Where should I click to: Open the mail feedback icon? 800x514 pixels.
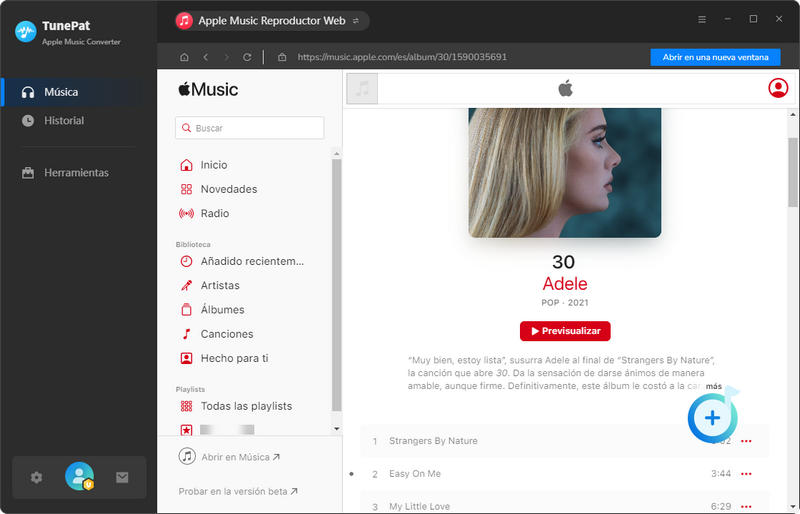[x=122, y=477]
